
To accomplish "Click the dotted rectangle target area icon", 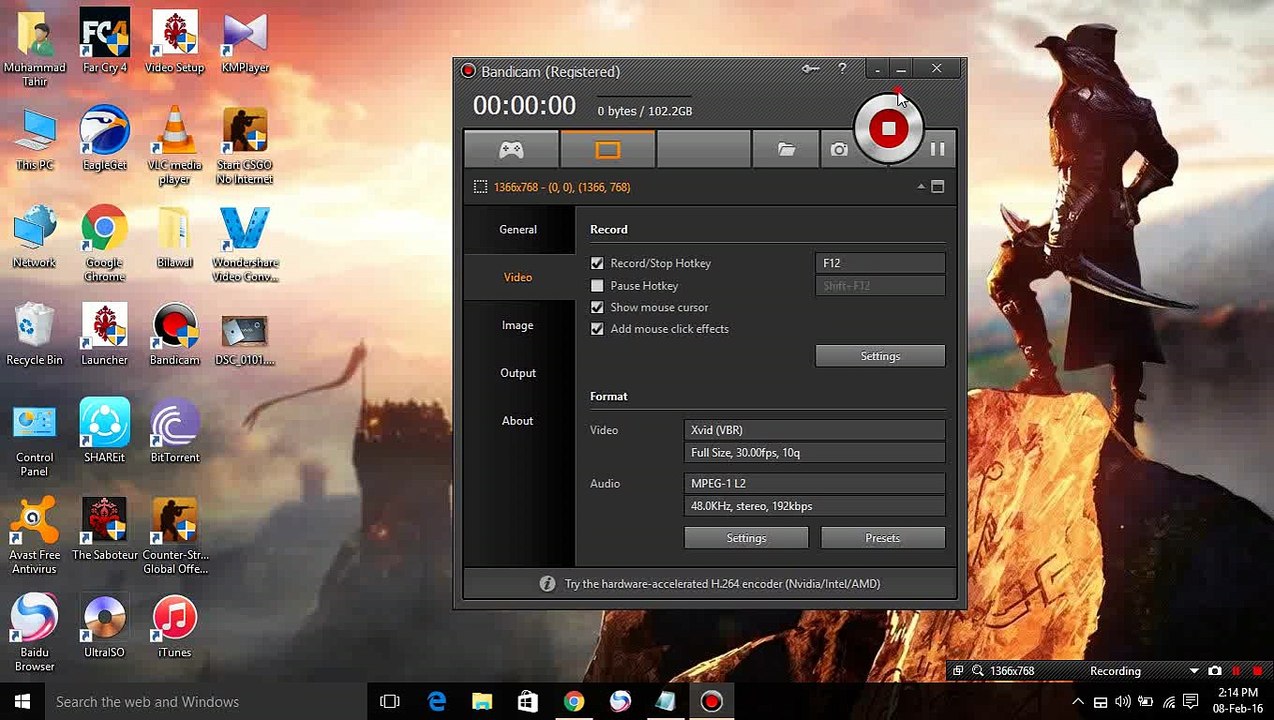I will tap(480, 187).
